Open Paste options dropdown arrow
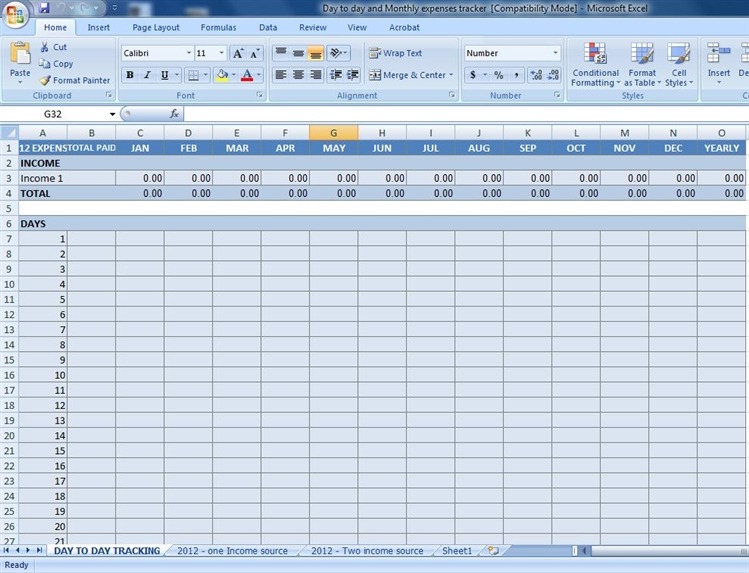The image size is (749, 573). coord(20,83)
